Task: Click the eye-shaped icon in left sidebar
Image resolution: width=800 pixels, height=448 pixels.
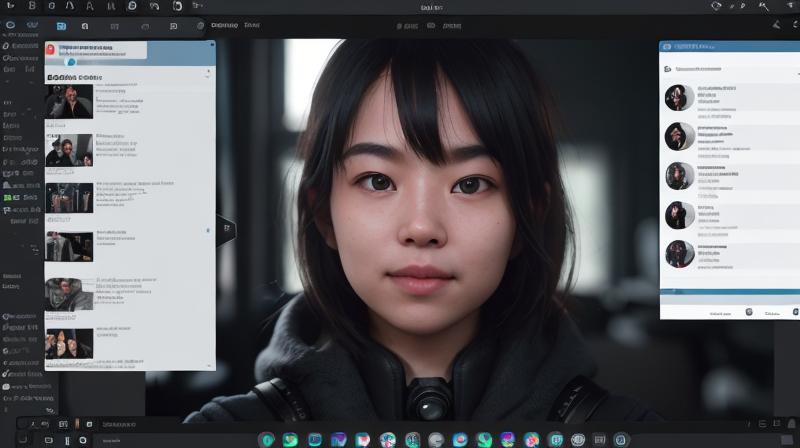Action: coord(10,24)
